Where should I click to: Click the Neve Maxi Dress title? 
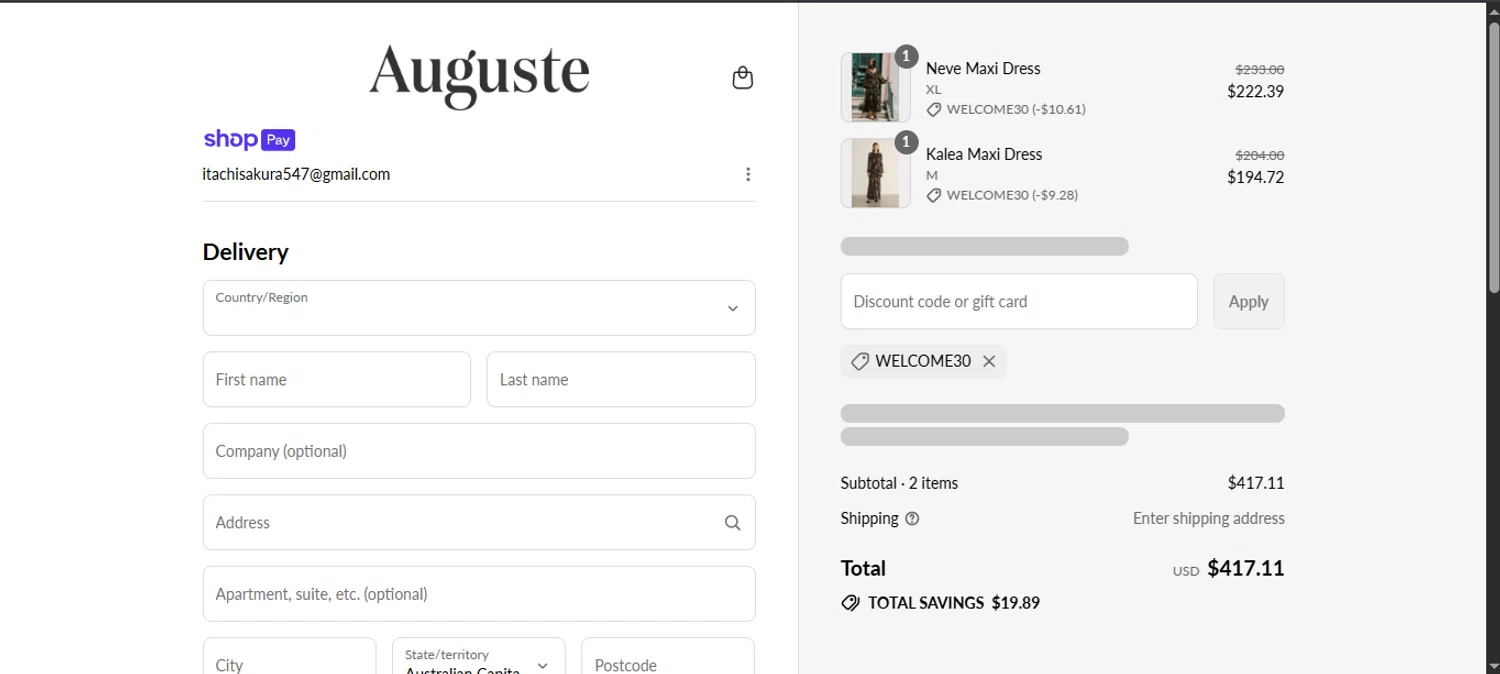tap(983, 68)
